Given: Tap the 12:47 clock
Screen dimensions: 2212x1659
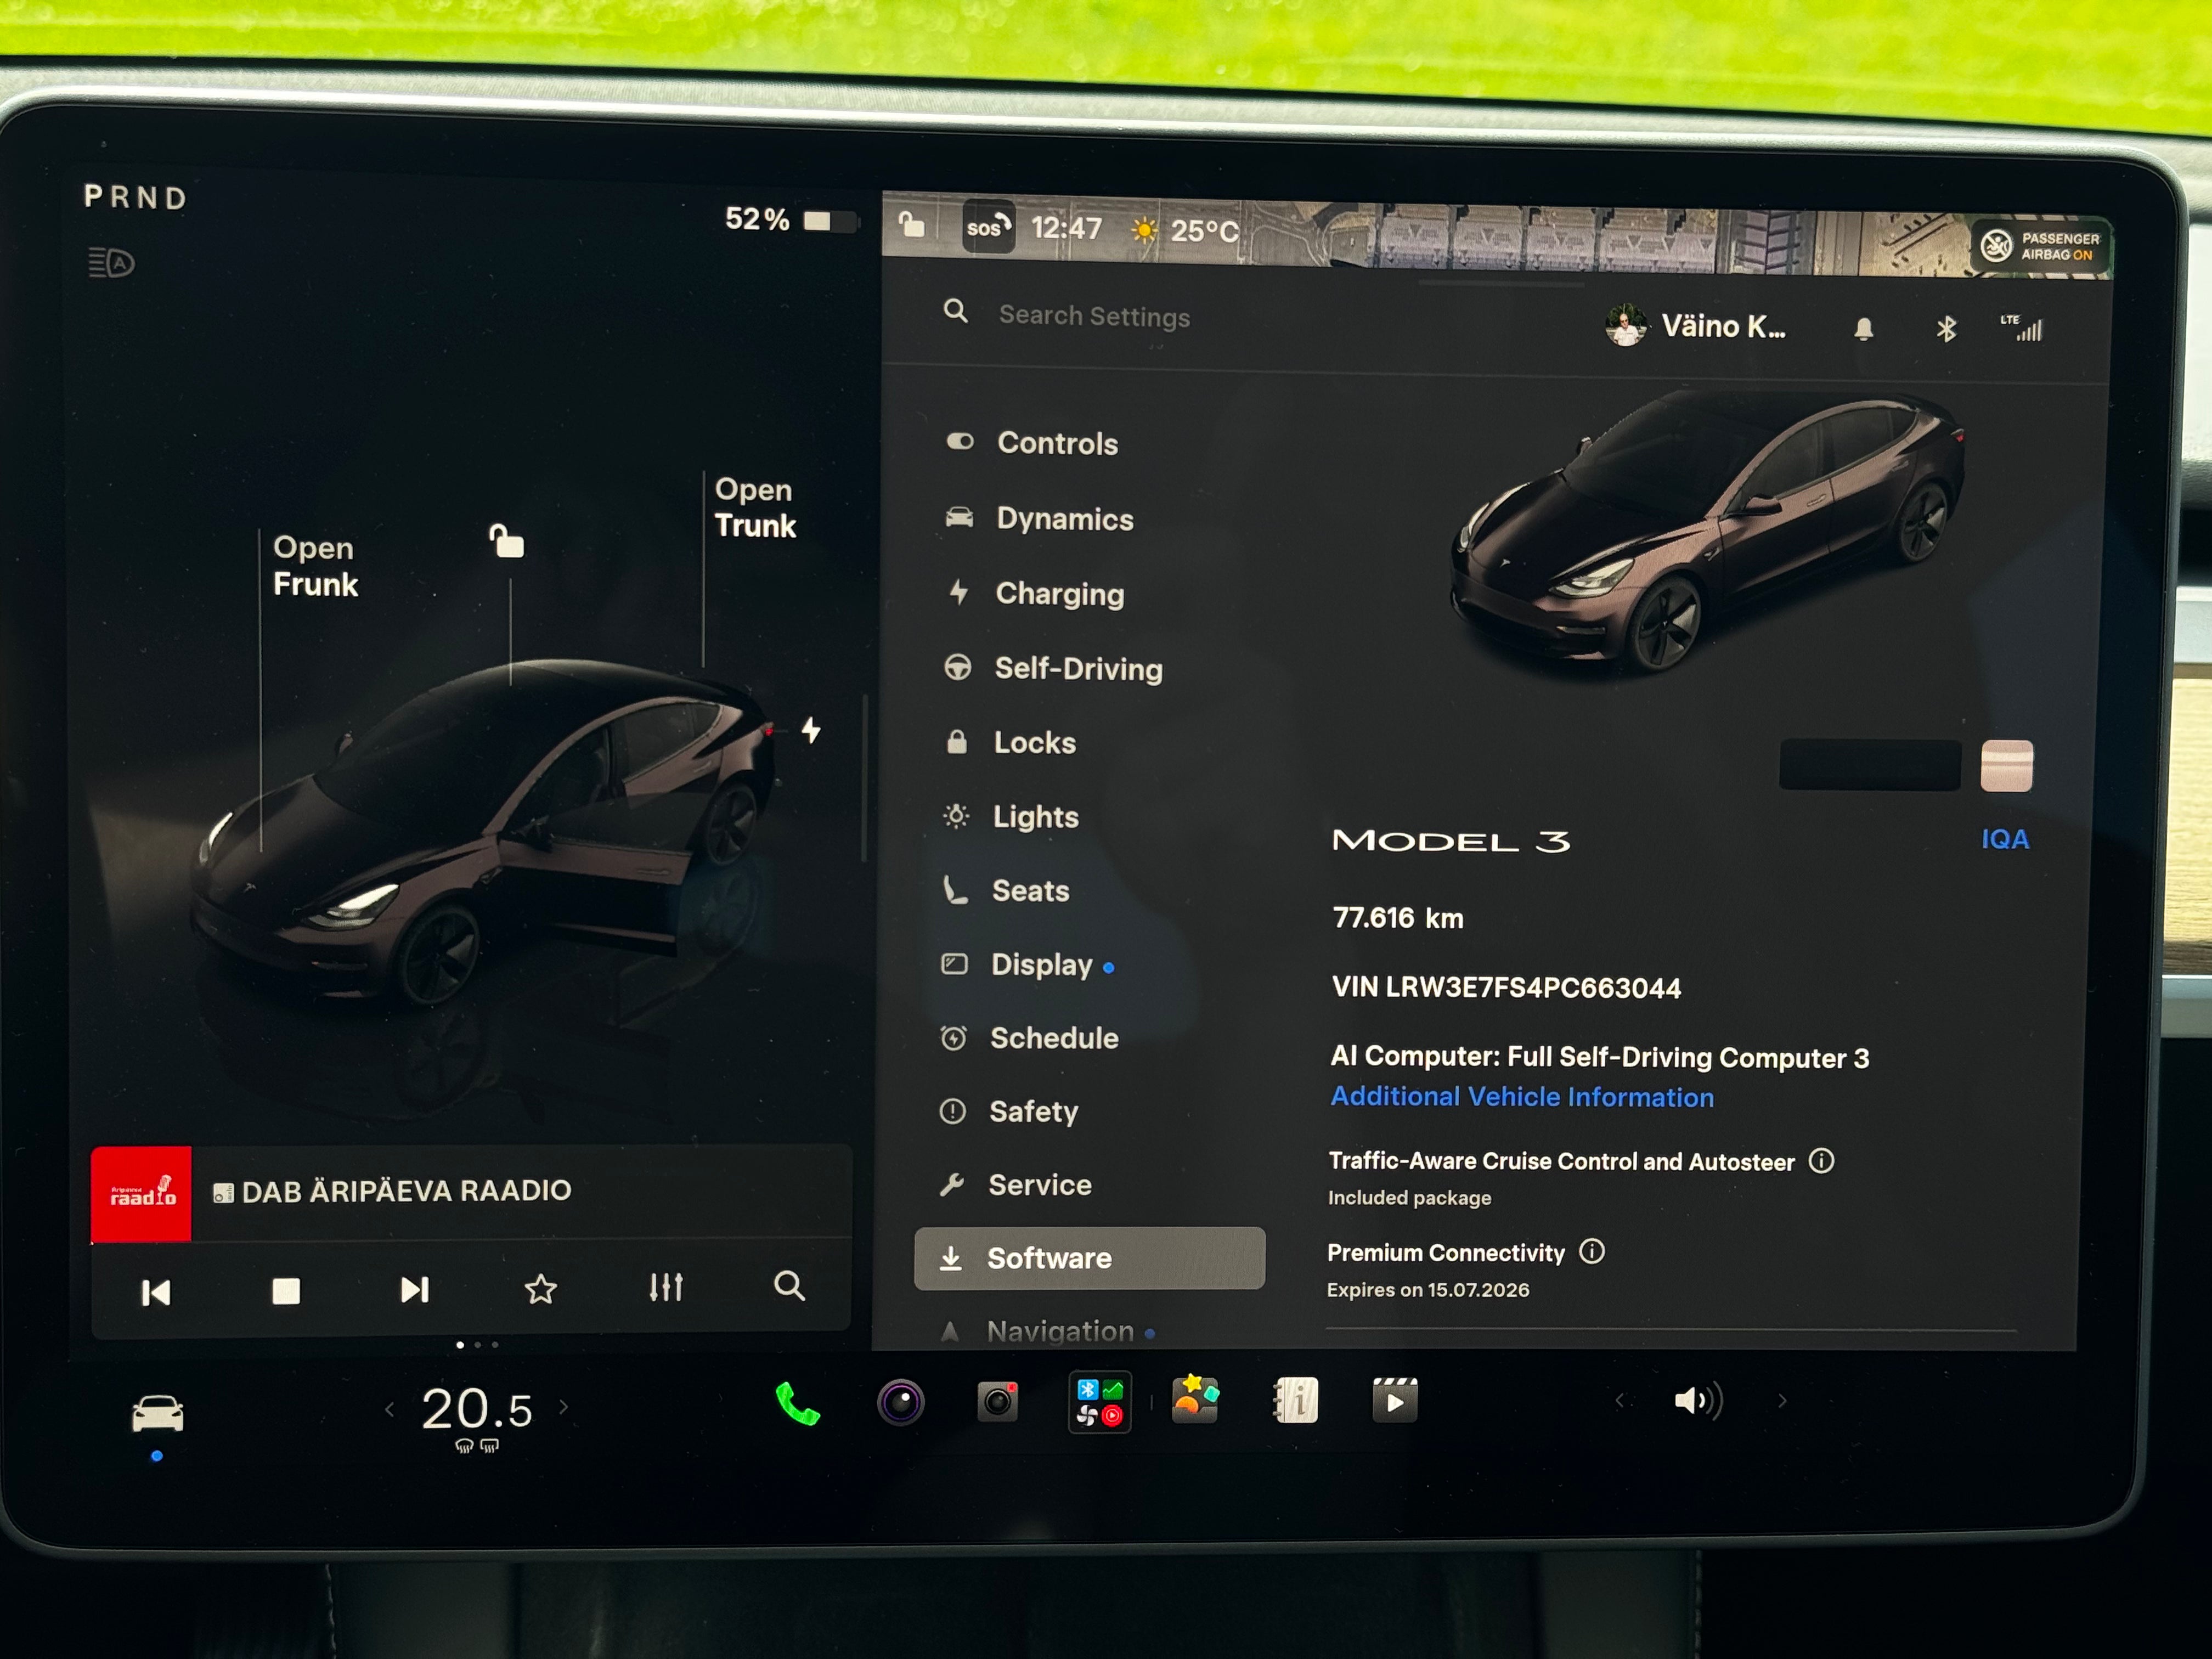Looking at the screenshot, I should (x=1066, y=229).
